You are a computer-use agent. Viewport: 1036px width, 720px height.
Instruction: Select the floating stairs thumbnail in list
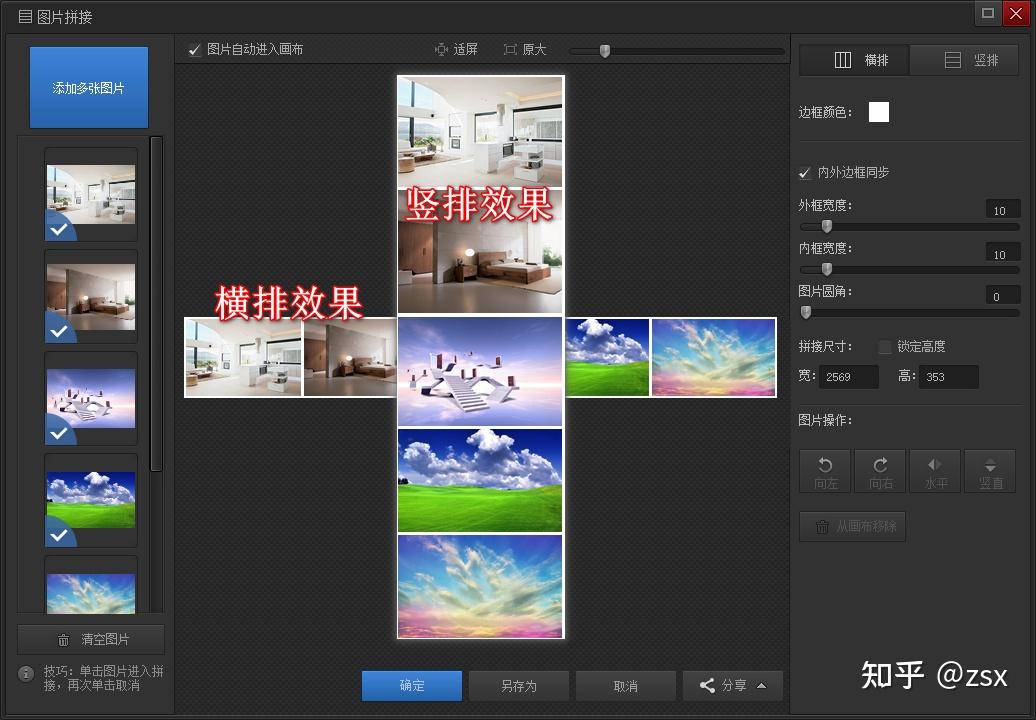coord(91,398)
